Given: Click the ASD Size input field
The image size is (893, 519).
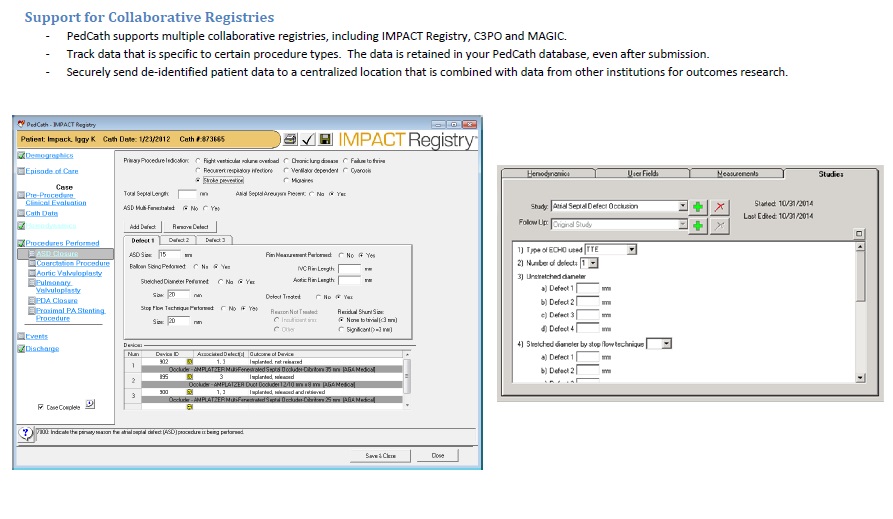Looking at the screenshot, I should 169,255.
